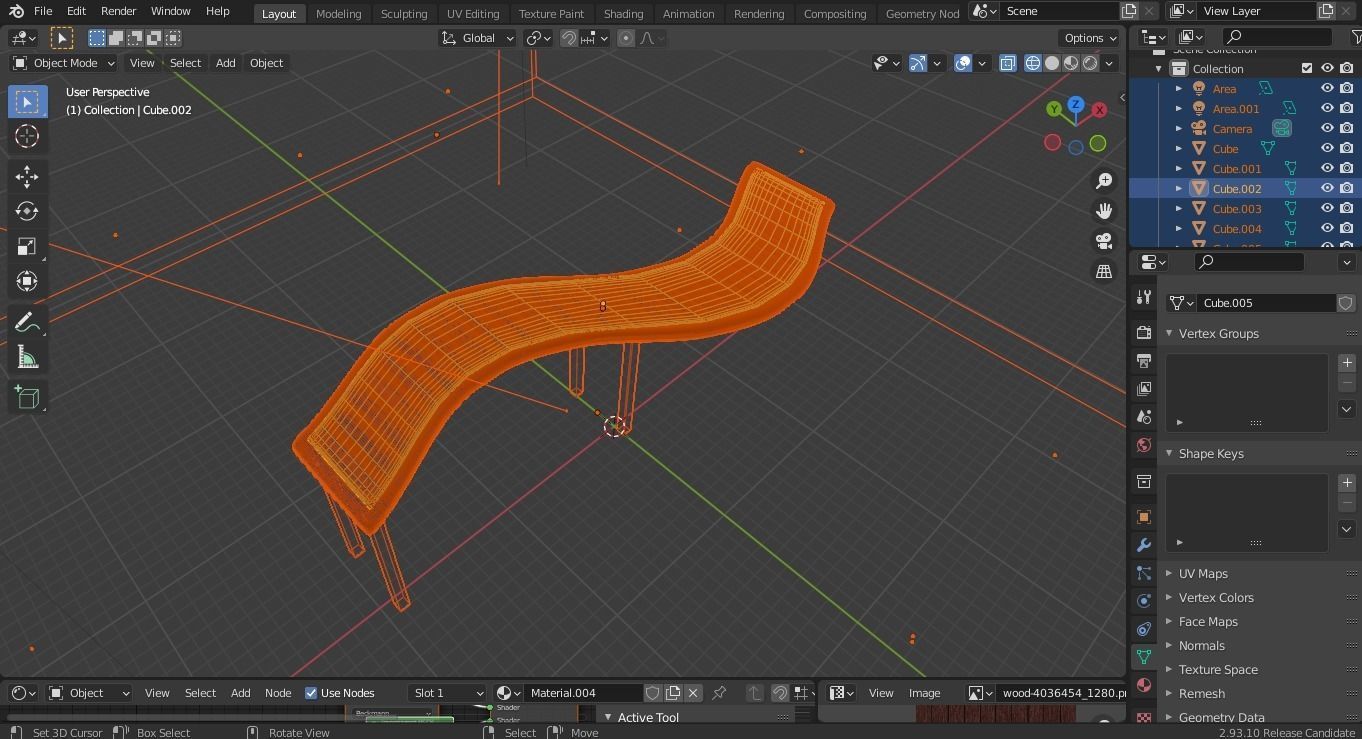The image size is (1362, 739).
Task: Toggle the Use Nodes checkbox
Action: (x=311, y=693)
